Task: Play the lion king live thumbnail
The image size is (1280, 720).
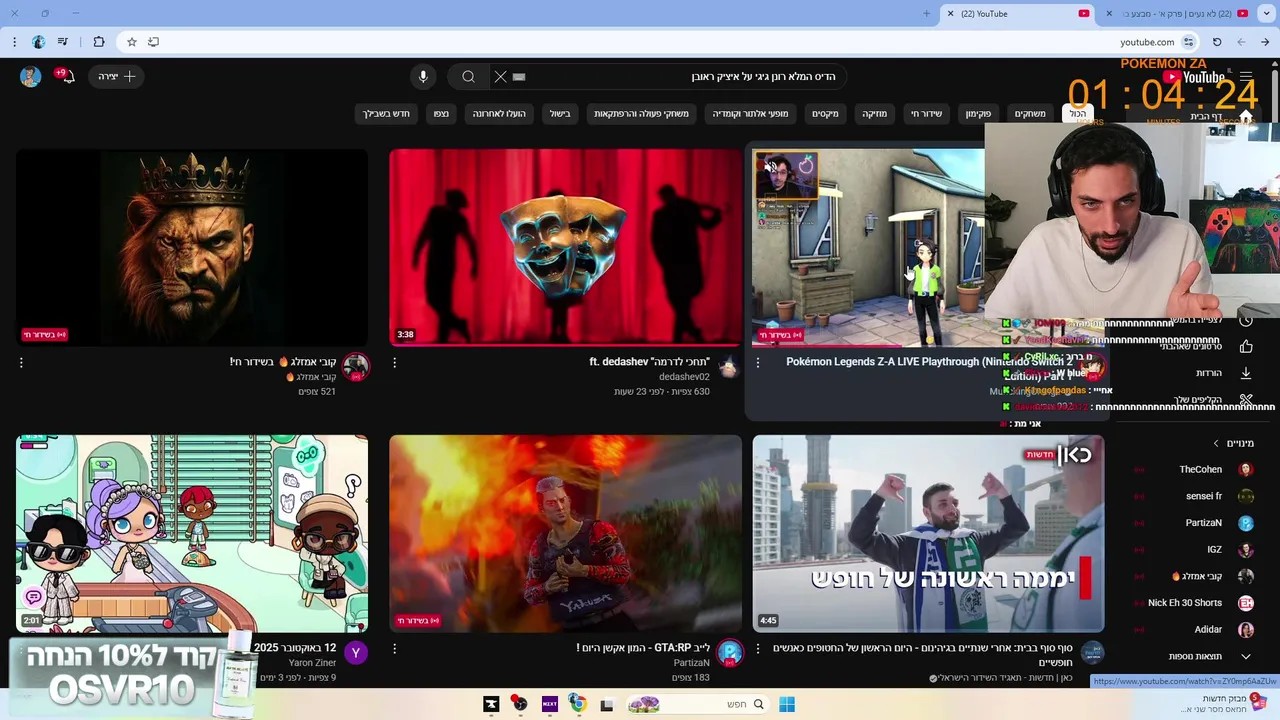Action: click(x=192, y=247)
